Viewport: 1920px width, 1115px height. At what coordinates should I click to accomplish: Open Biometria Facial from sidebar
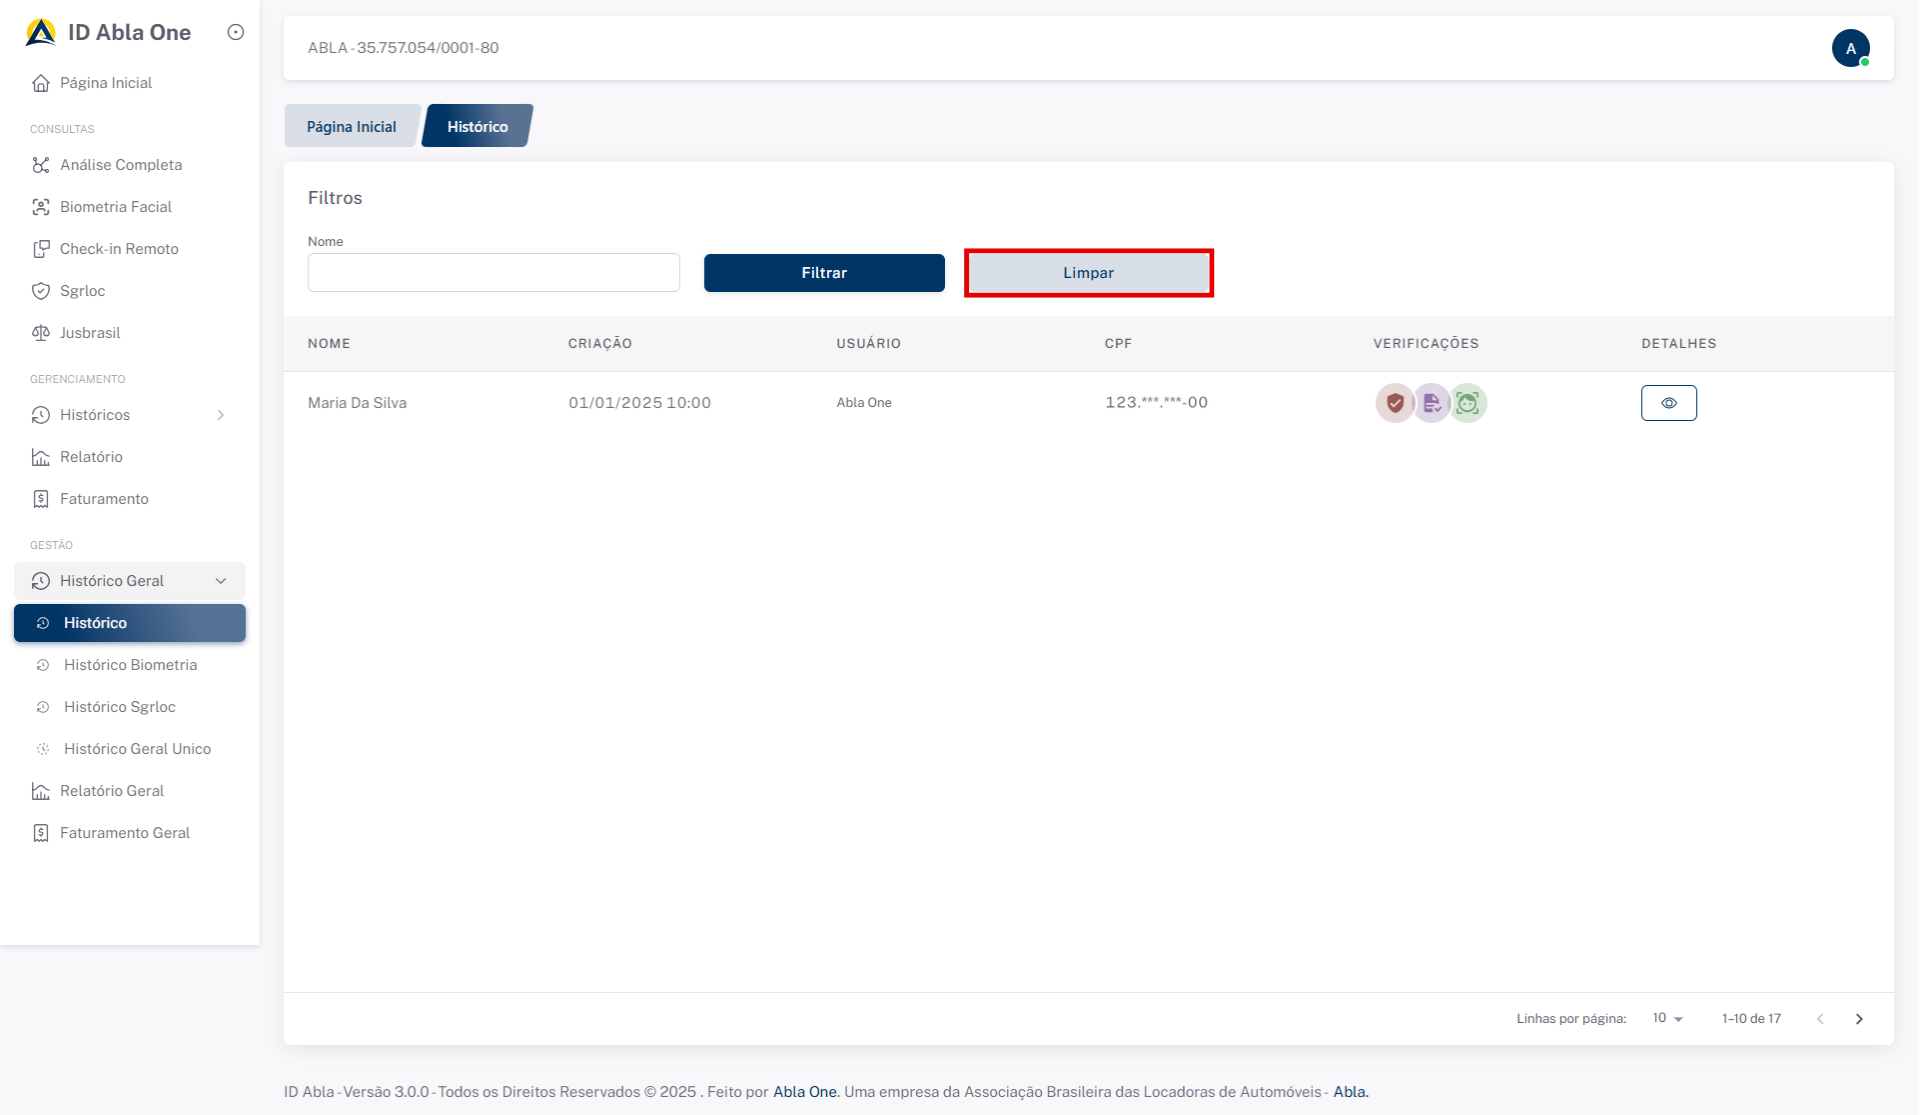(115, 207)
